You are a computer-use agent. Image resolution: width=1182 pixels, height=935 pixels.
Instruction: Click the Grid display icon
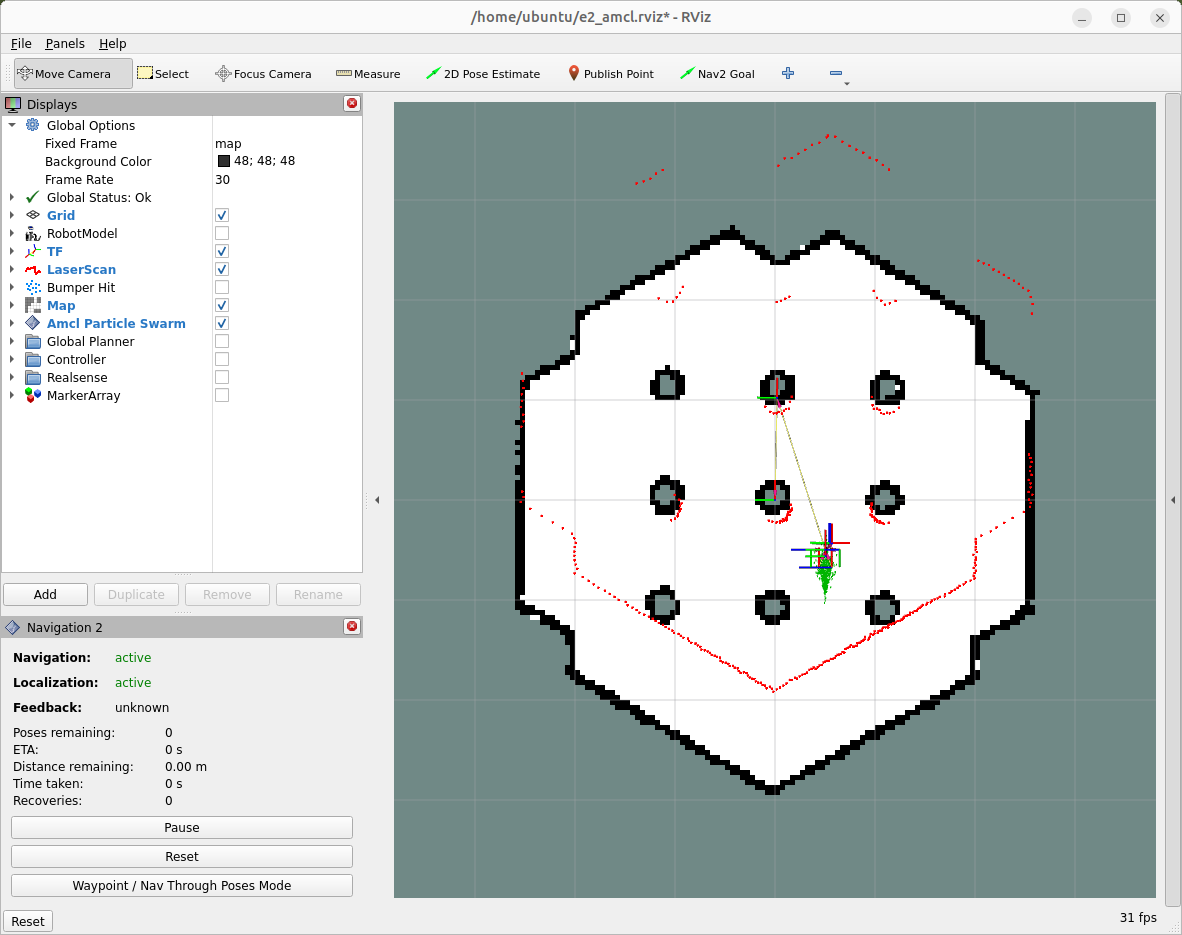click(x=32, y=215)
